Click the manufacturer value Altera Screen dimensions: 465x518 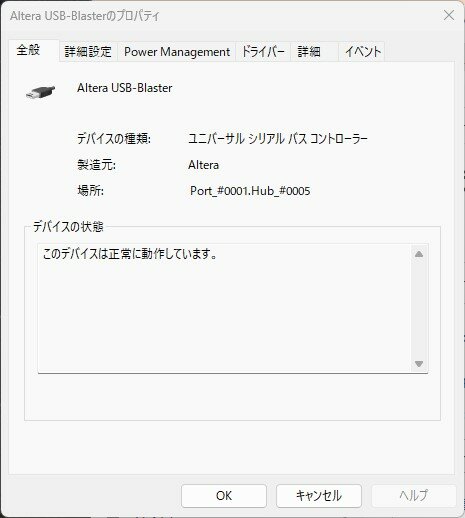[203, 165]
